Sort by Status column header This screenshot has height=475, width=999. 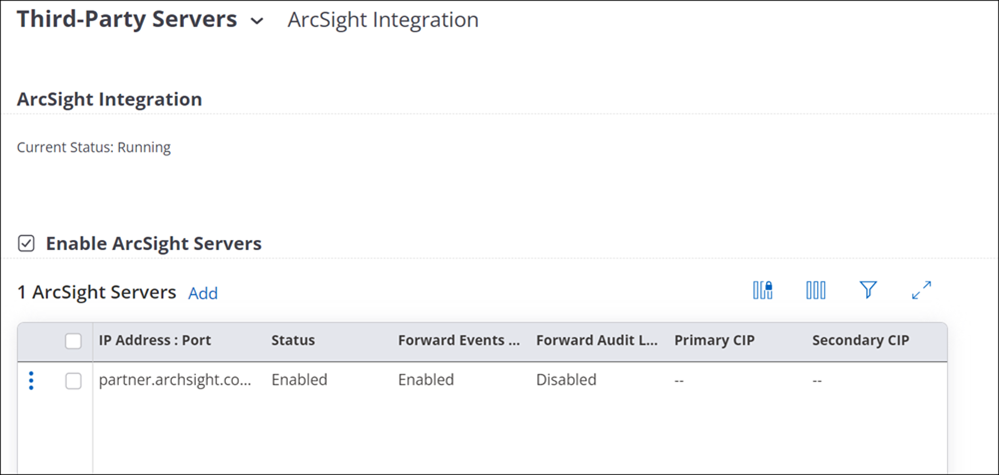[x=293, y=340]
